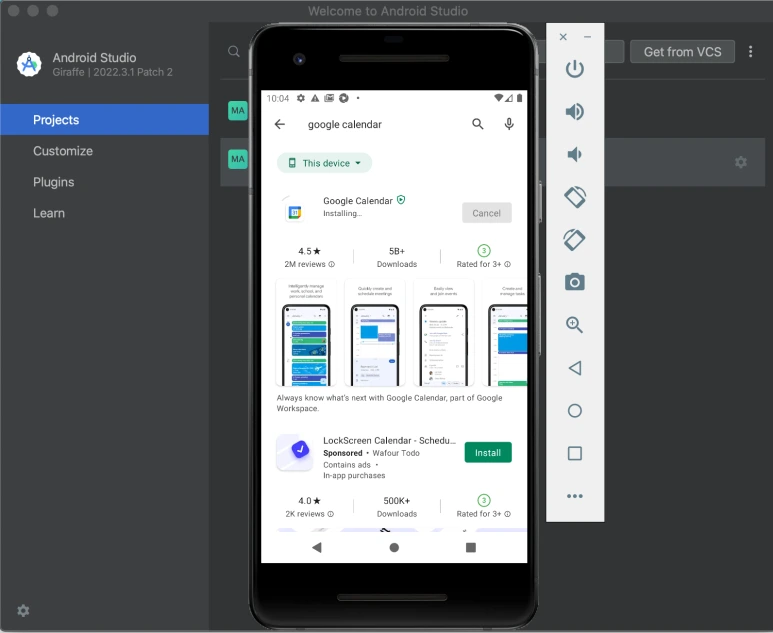Click the Android Studio logo icon

coord(29,64)
